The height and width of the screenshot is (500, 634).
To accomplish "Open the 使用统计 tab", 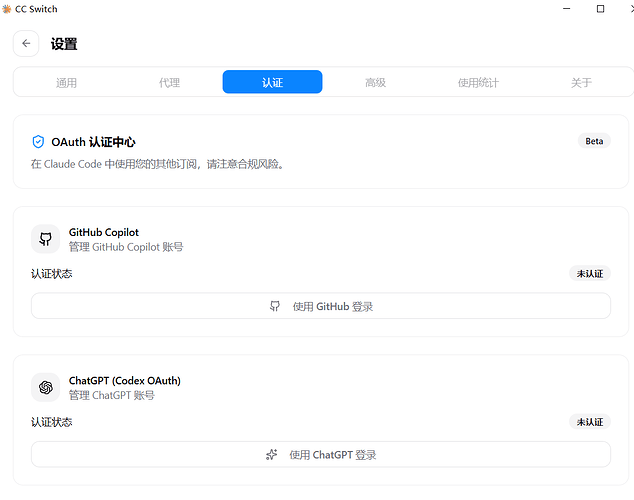I will point(478,82).
